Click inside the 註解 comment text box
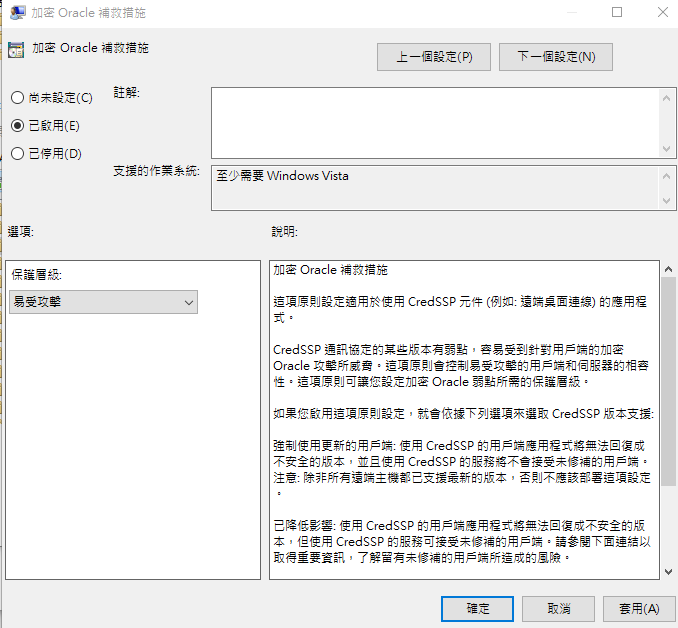 [435, 122]
